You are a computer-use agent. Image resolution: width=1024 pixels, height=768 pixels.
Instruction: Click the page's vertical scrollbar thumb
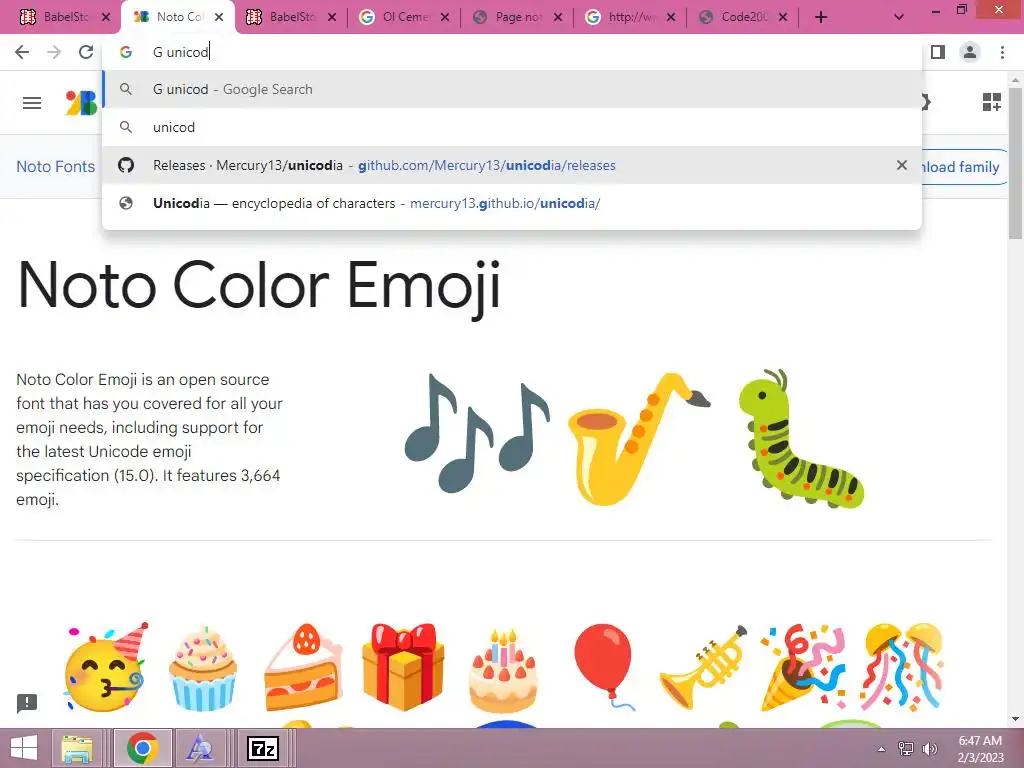tap(1016, 163)
